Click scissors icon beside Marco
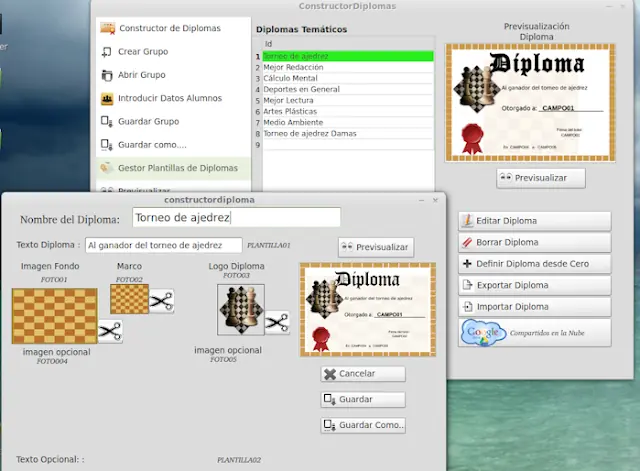The image size is (640, 471). pos(162,301)
